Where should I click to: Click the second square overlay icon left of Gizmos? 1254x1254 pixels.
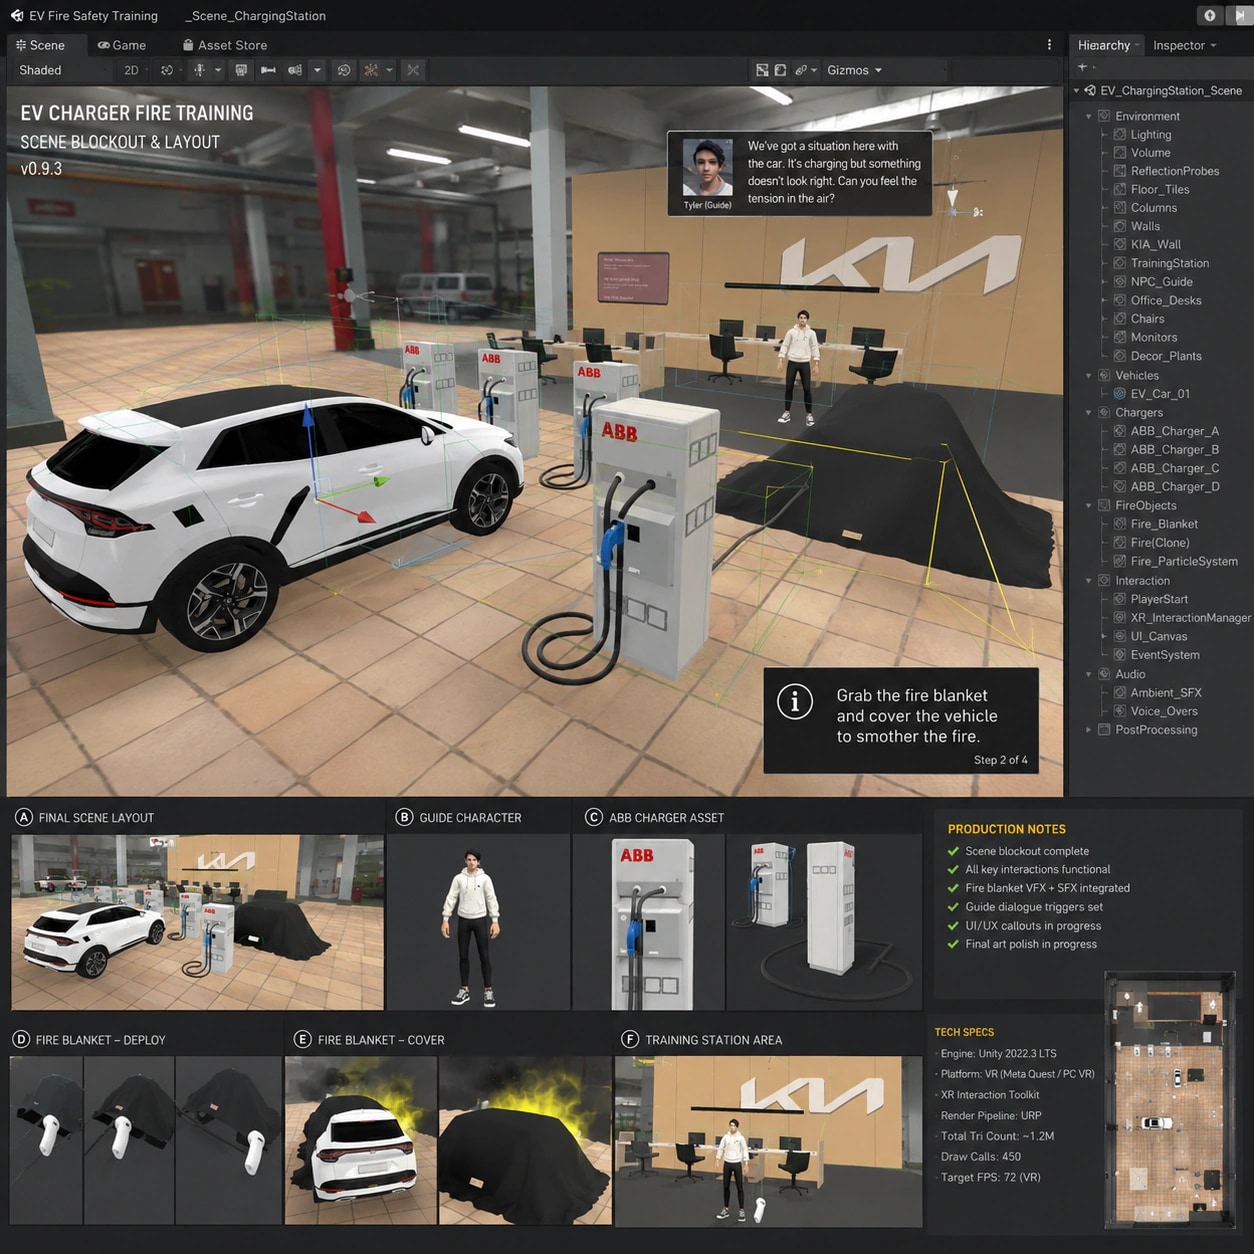pyautogui.click(x=780, y=70)
